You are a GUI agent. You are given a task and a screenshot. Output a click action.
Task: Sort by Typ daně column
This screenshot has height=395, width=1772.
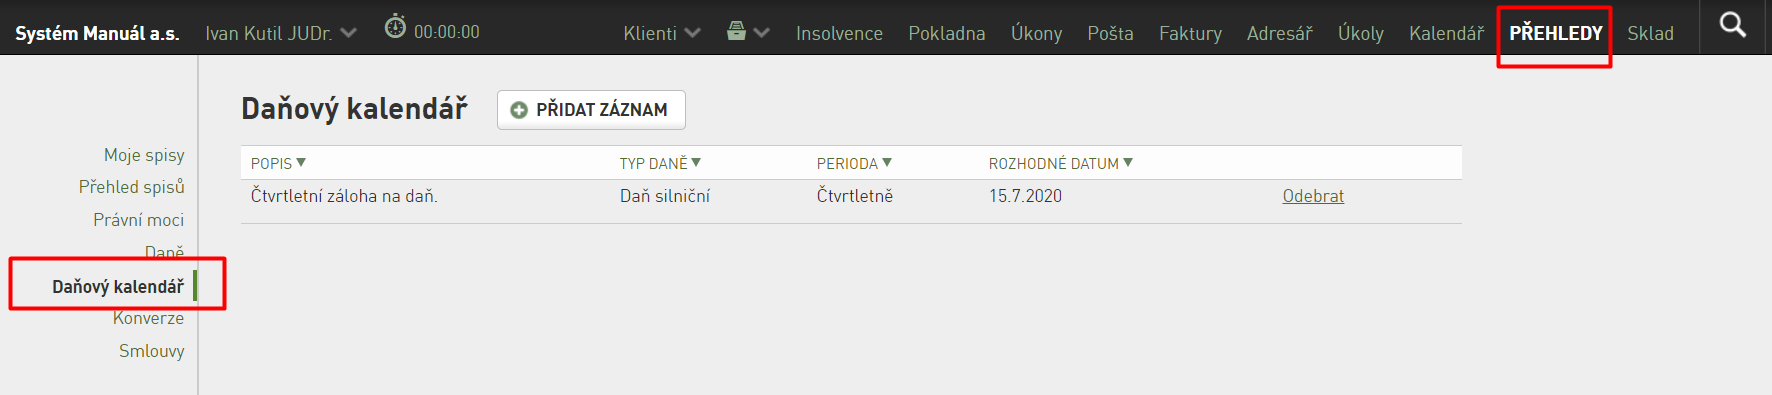660,163
